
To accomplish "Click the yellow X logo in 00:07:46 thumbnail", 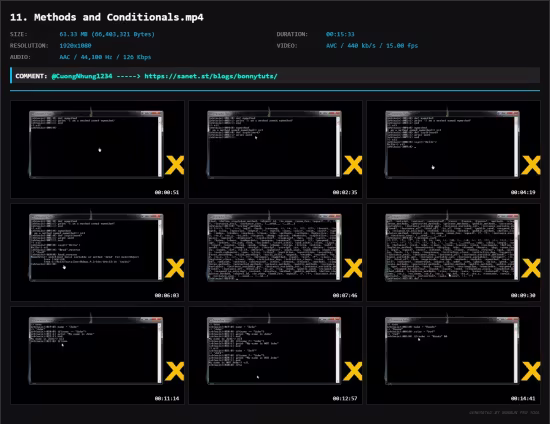I will tap(353, 268).
